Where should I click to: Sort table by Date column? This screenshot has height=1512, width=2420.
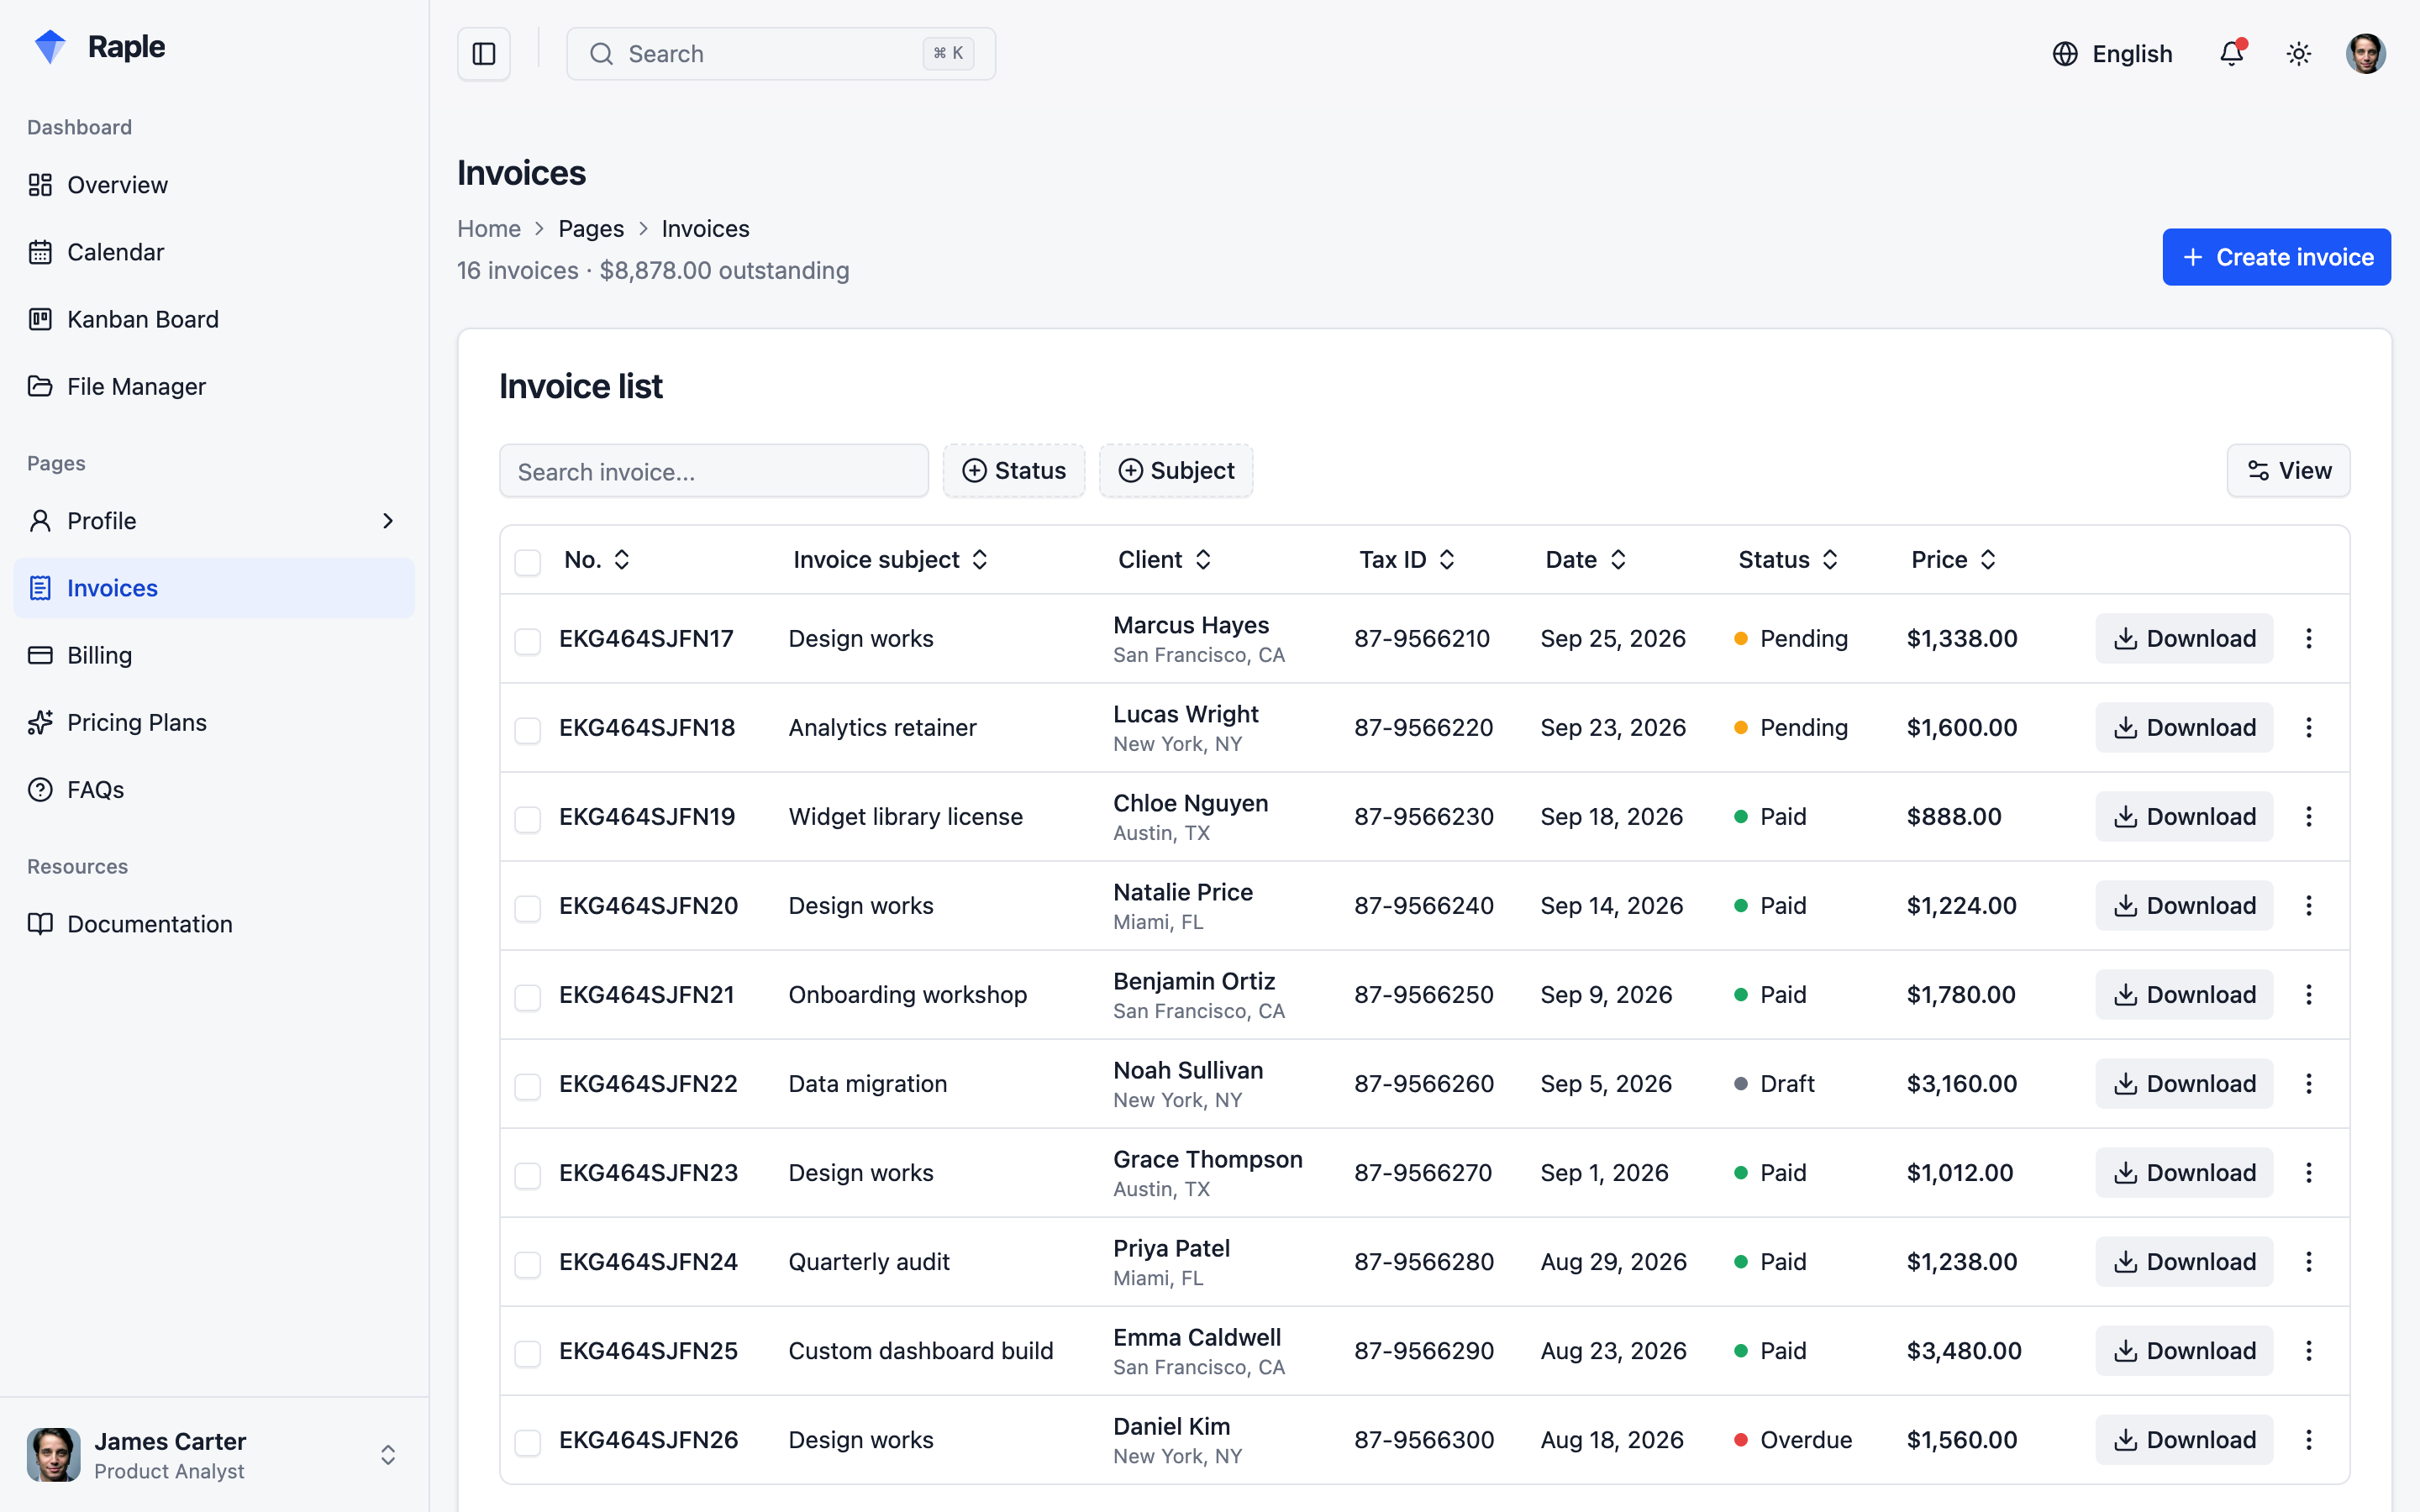pyautogui.click(x=1618, y=560)
